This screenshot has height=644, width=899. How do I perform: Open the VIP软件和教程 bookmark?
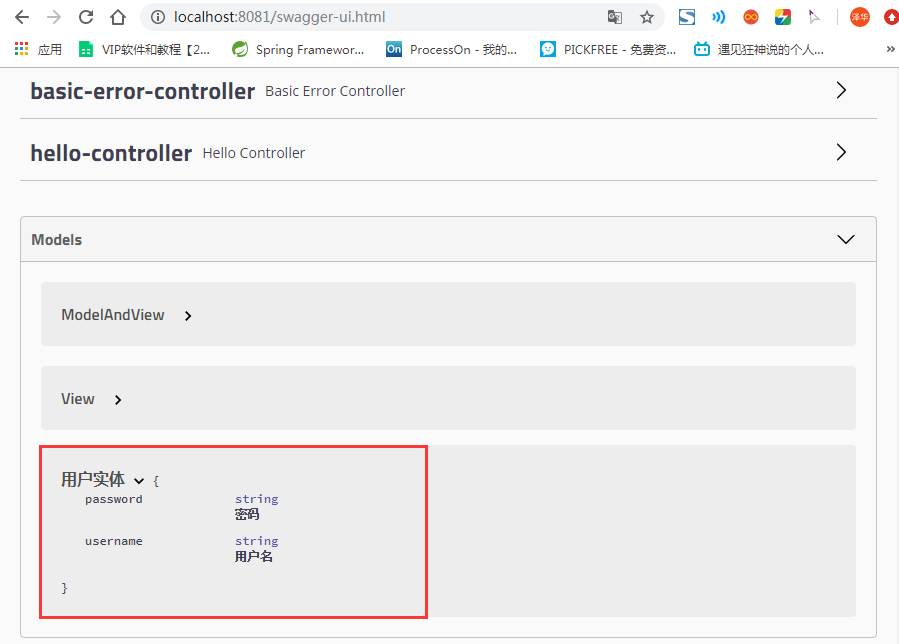(x=144, y=49)
